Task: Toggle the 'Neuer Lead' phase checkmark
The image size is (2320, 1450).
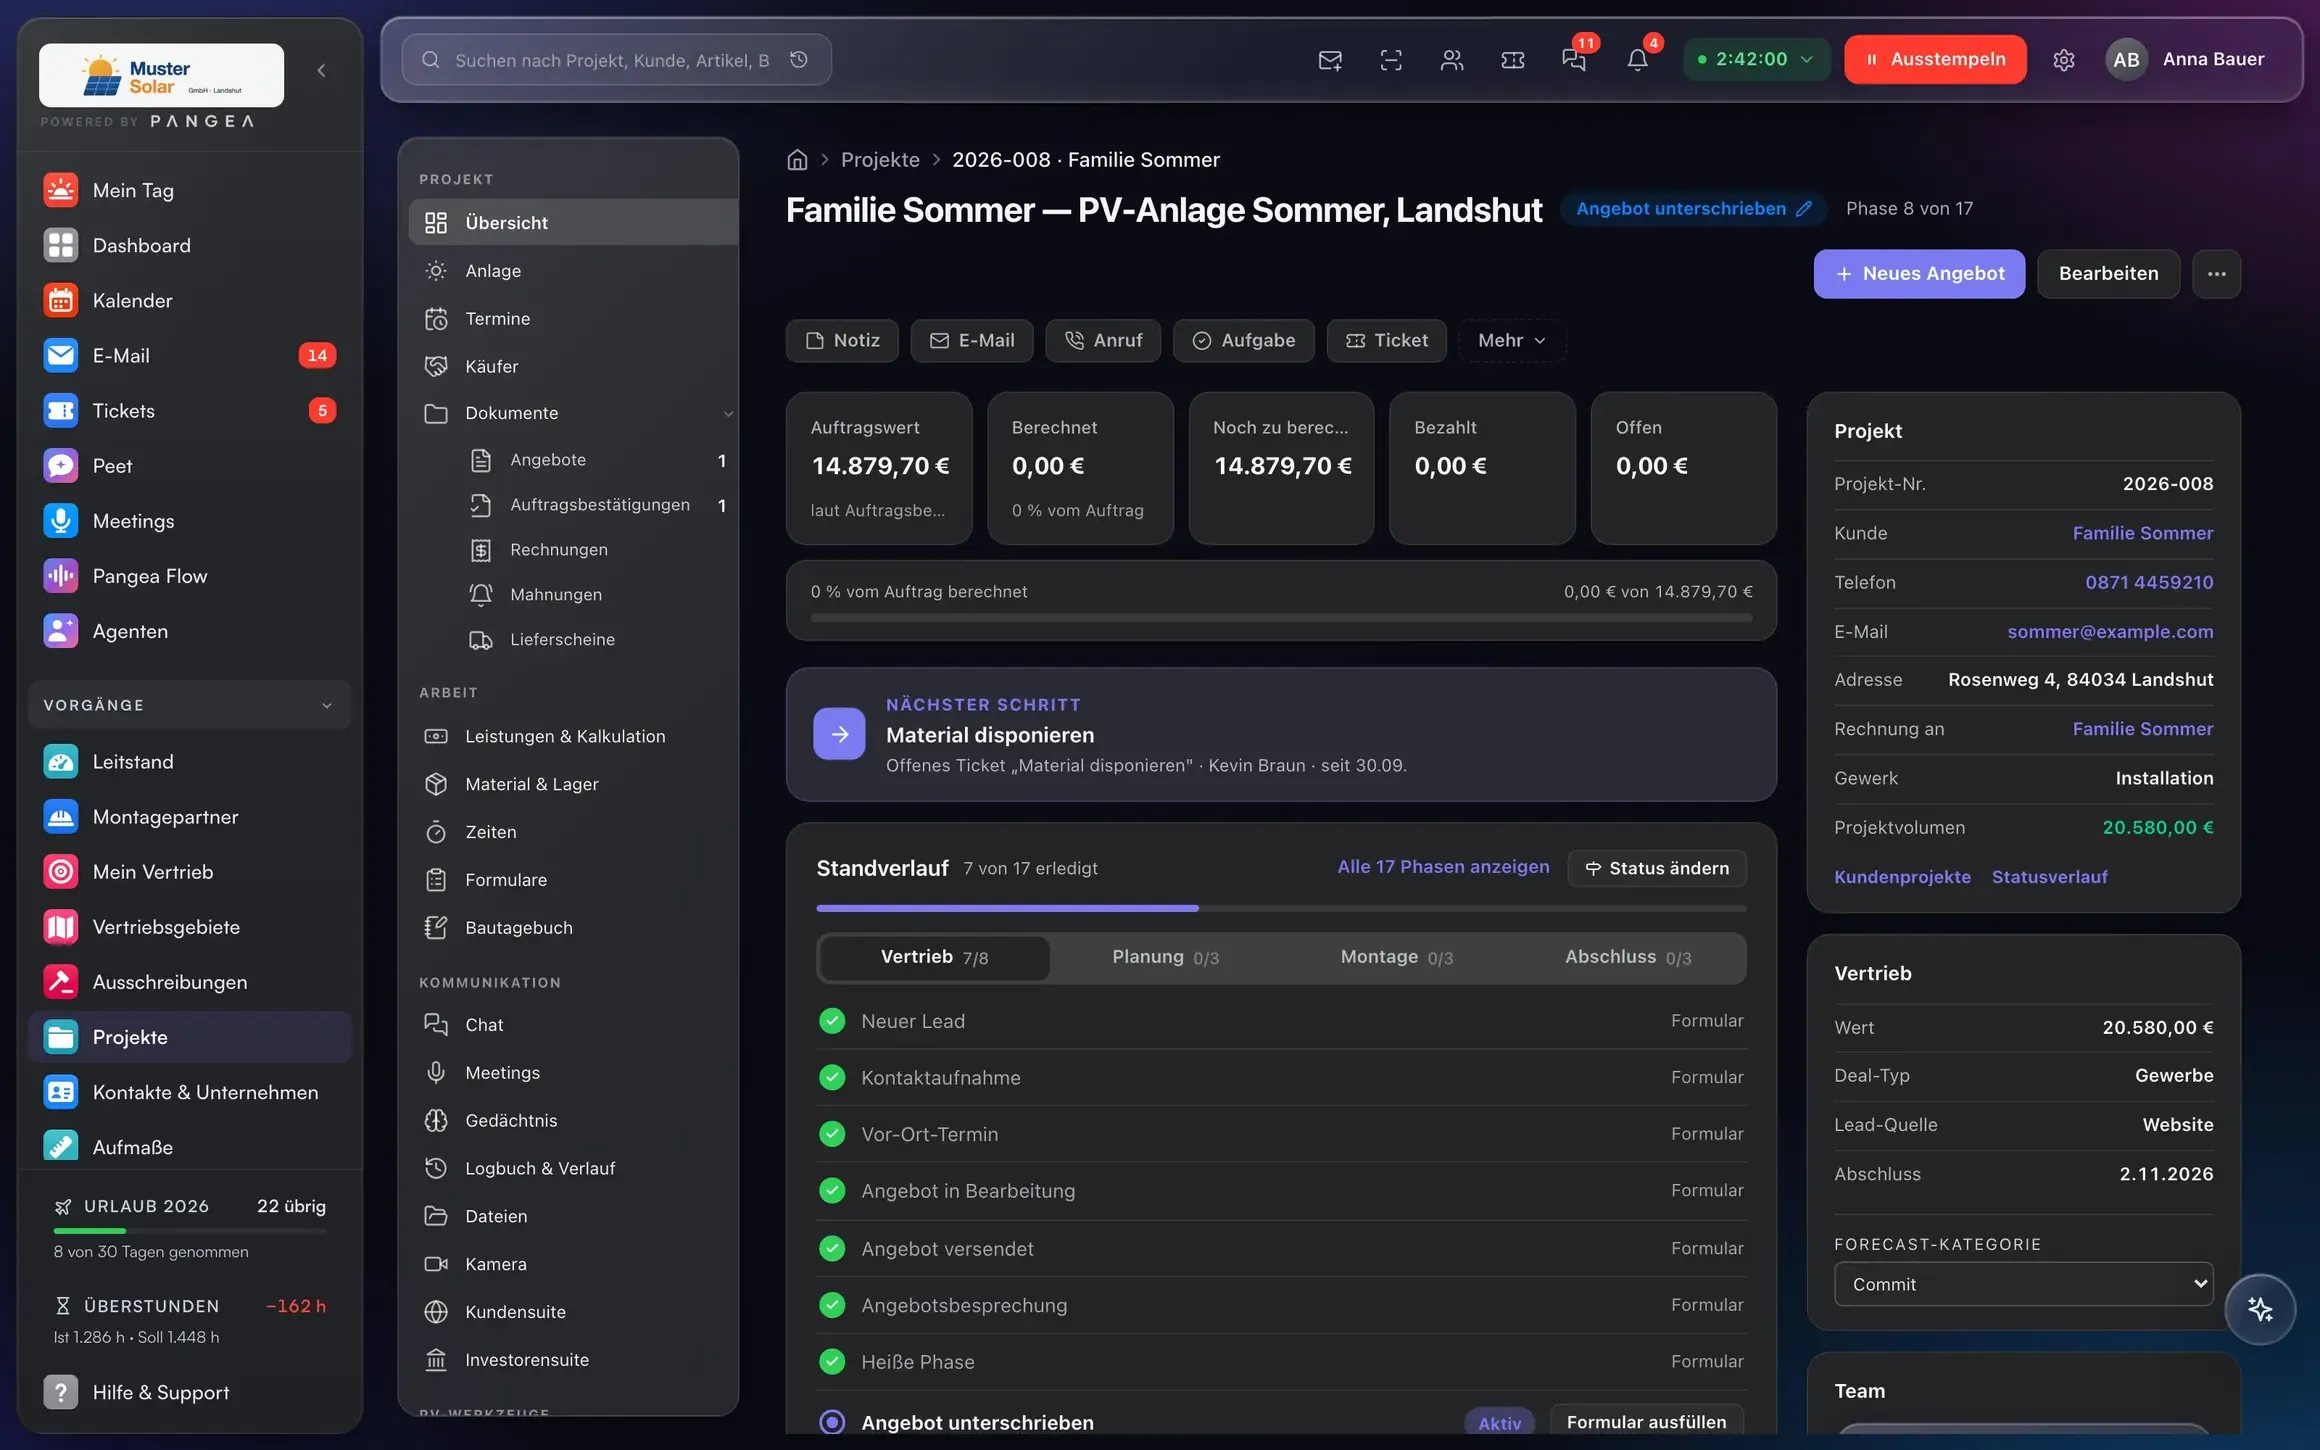Action: point(832,1021)
